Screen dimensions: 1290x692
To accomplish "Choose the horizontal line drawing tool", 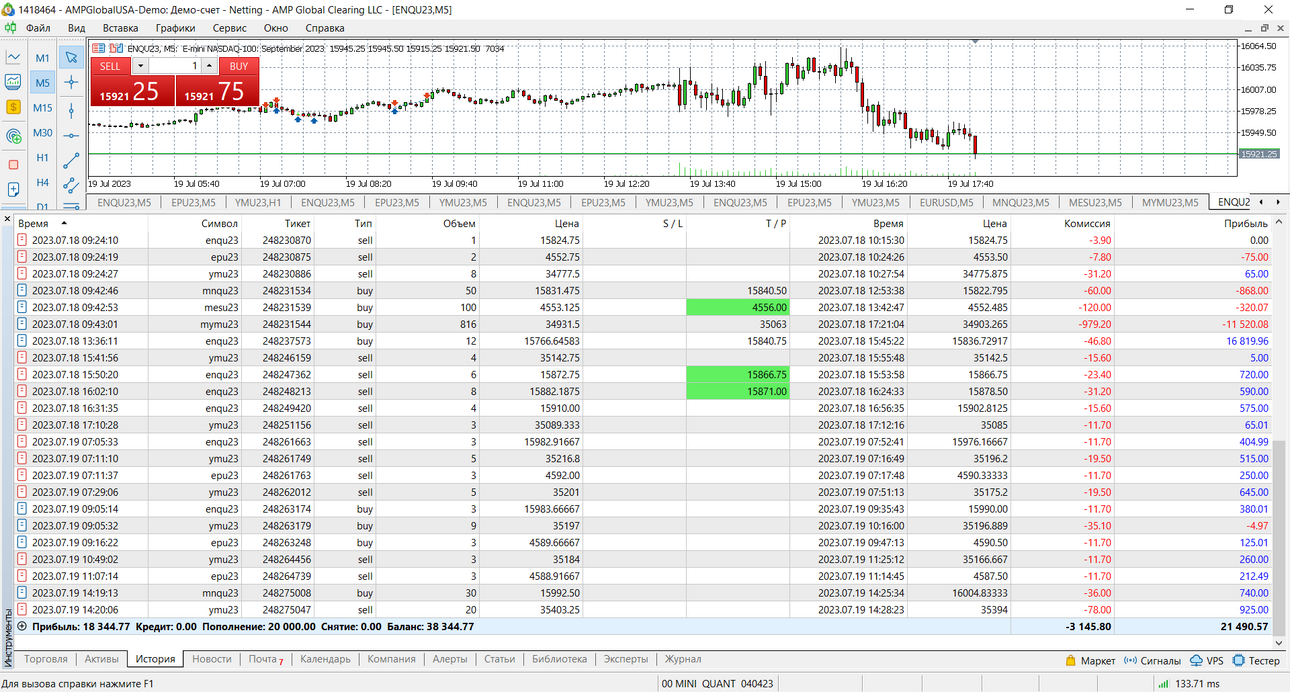I will (71, 135).
